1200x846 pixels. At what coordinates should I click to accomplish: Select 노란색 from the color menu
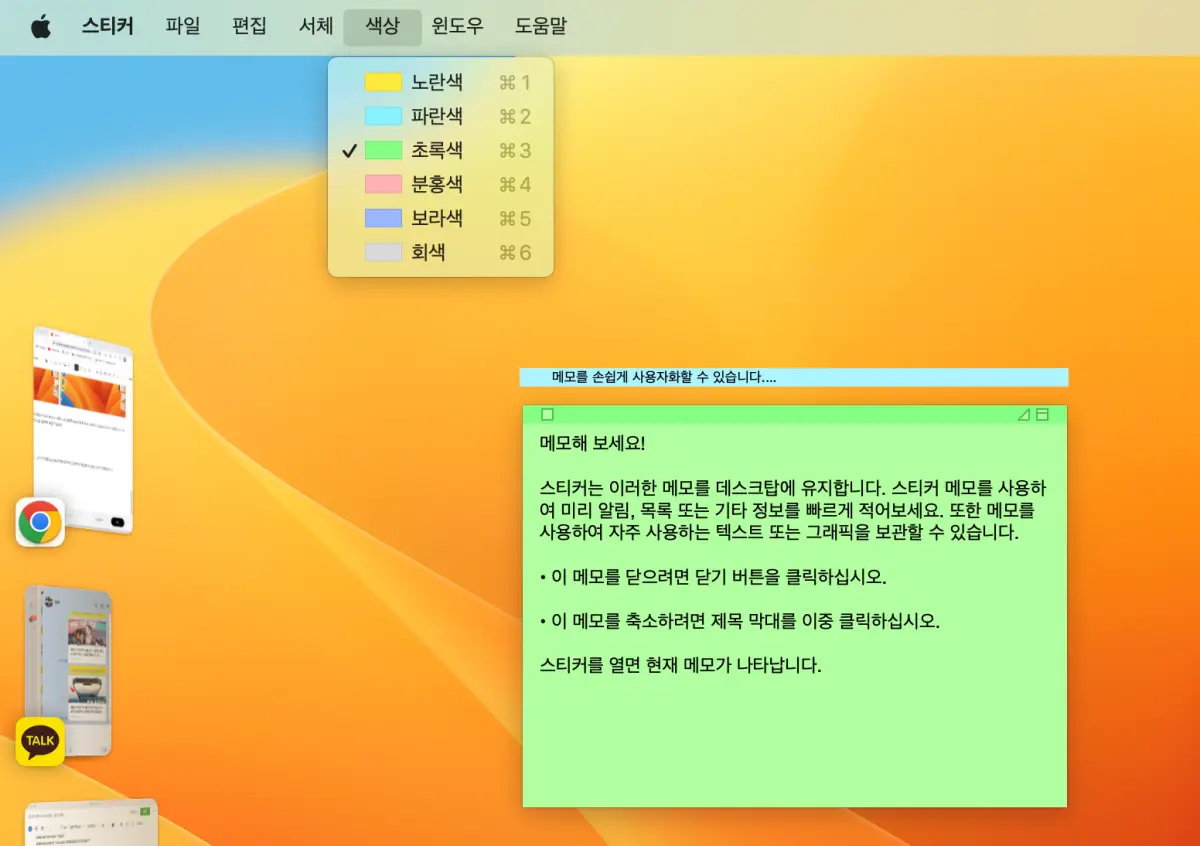tap(435, 82)
